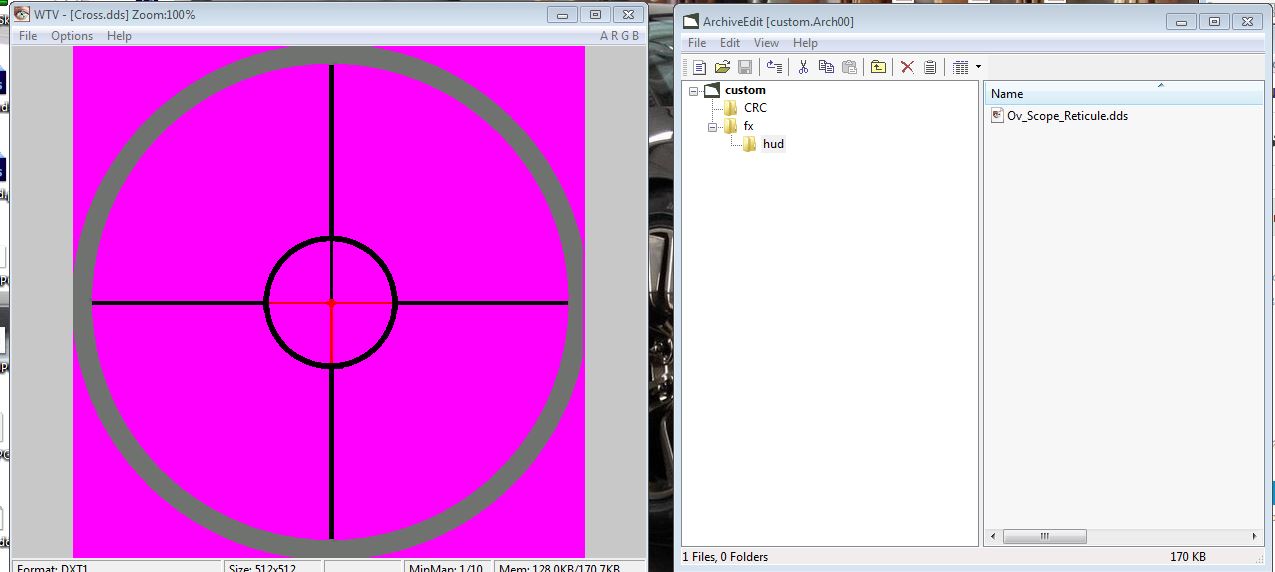
Task: Open WTV Options menu
Action: pyautogui.click(x=72, y=36)
